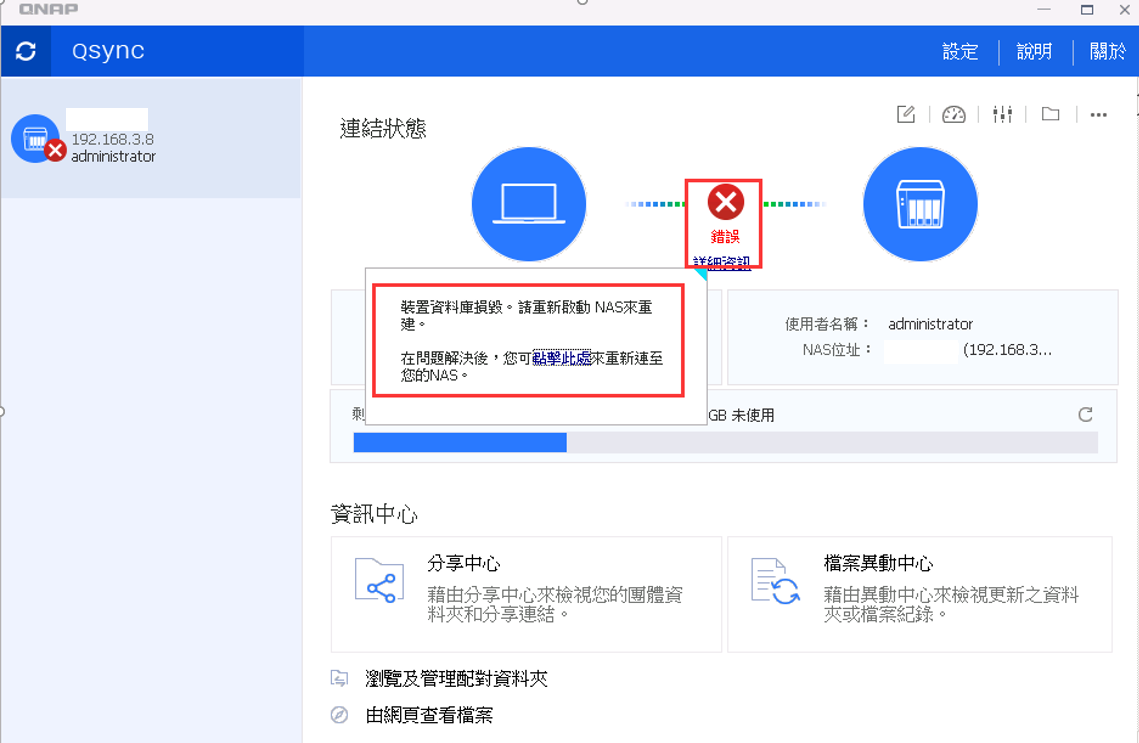Open the 說明 menu item
1139x743 pixels.
[1034, 52]
